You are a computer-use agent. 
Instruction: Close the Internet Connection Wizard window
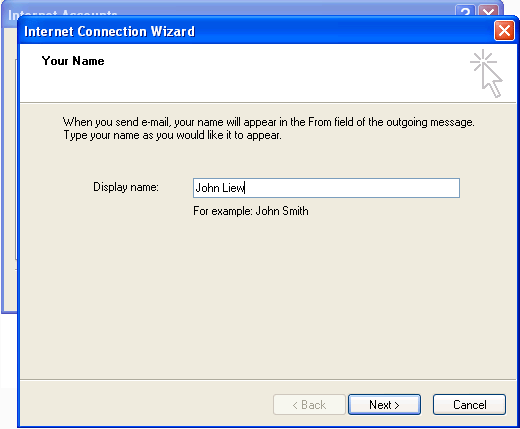504,31
